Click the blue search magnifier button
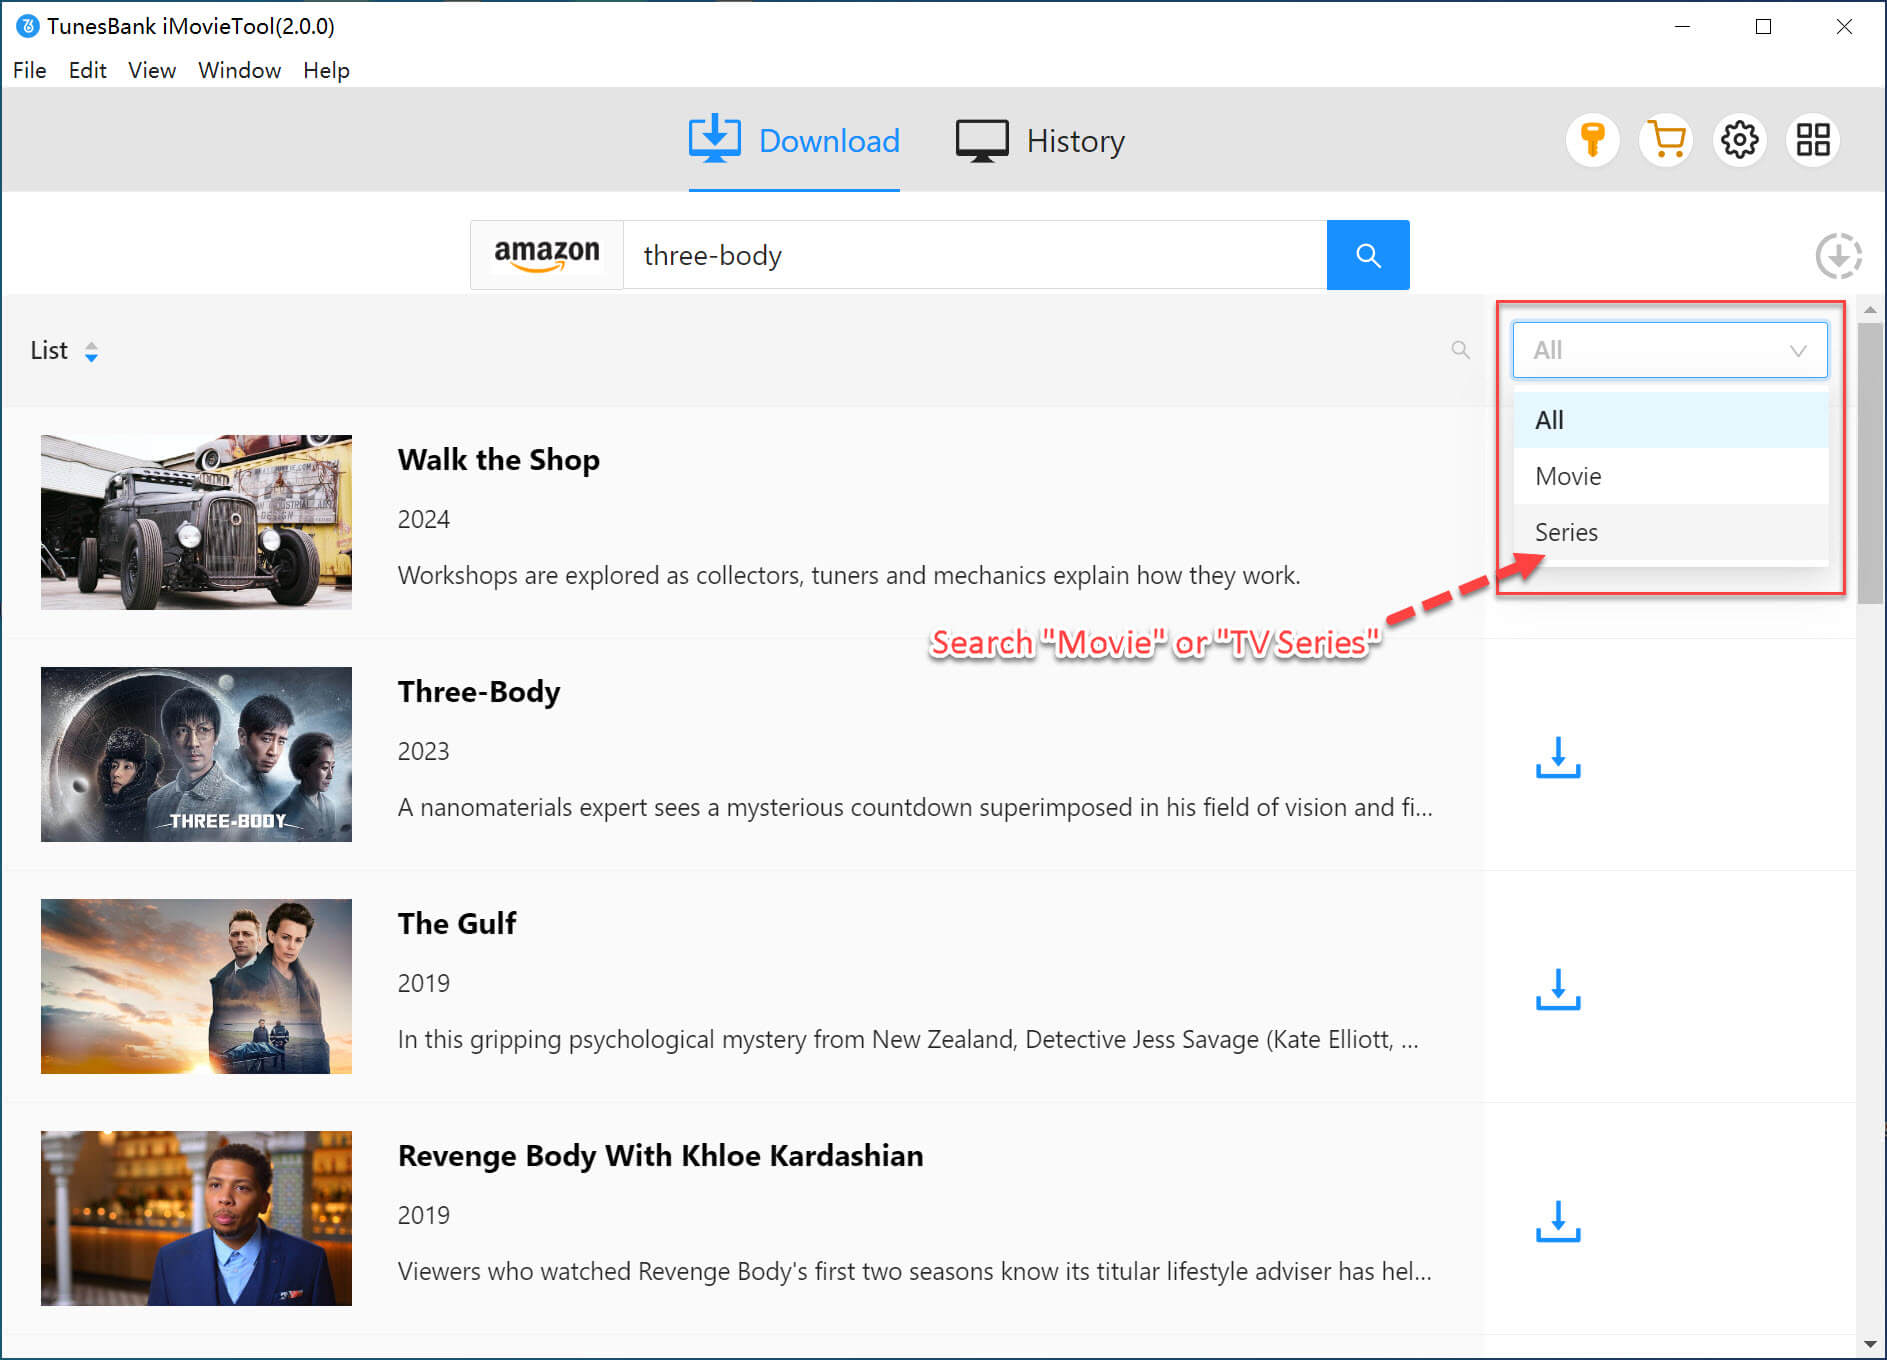The image size is (1887, 1360). (1367, 255)
